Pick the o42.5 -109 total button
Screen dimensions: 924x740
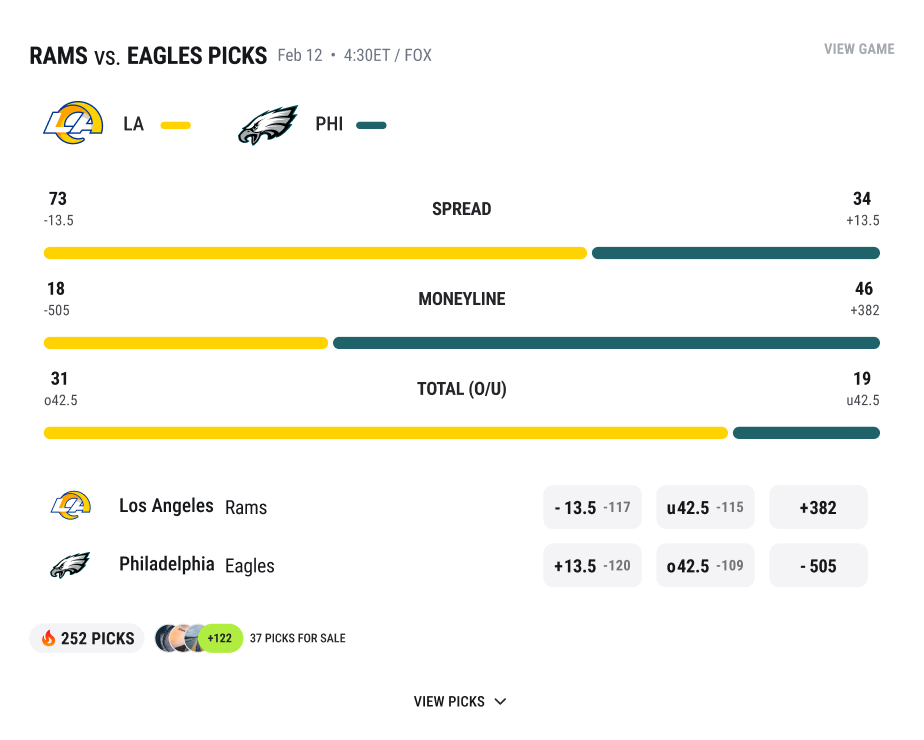tap(705, 565)
